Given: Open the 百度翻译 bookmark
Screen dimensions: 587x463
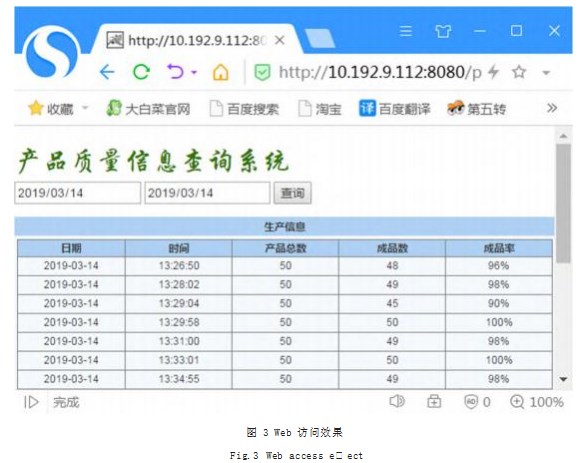Looking at the screenshot, I should coord(395,109).
